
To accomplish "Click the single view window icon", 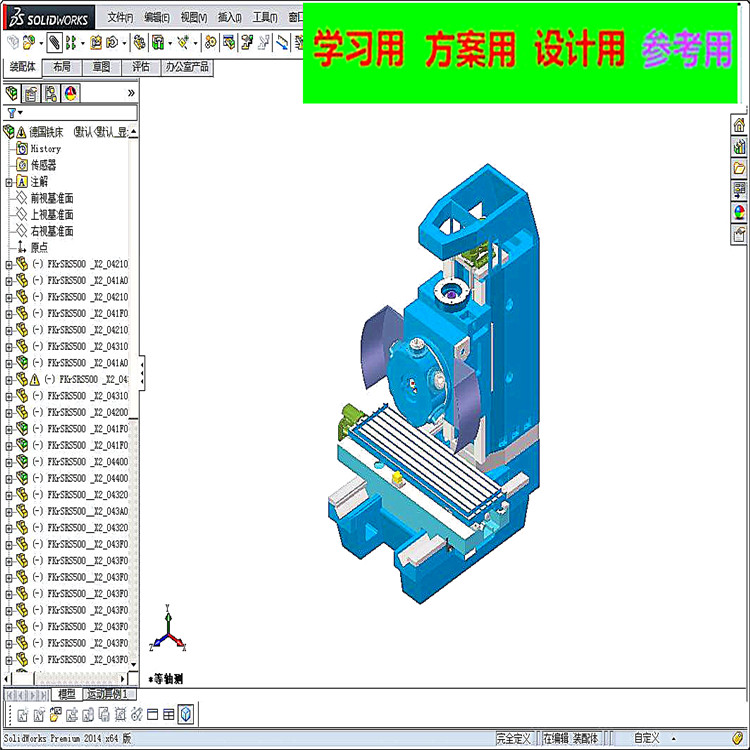I will click(x=153, y=715).
